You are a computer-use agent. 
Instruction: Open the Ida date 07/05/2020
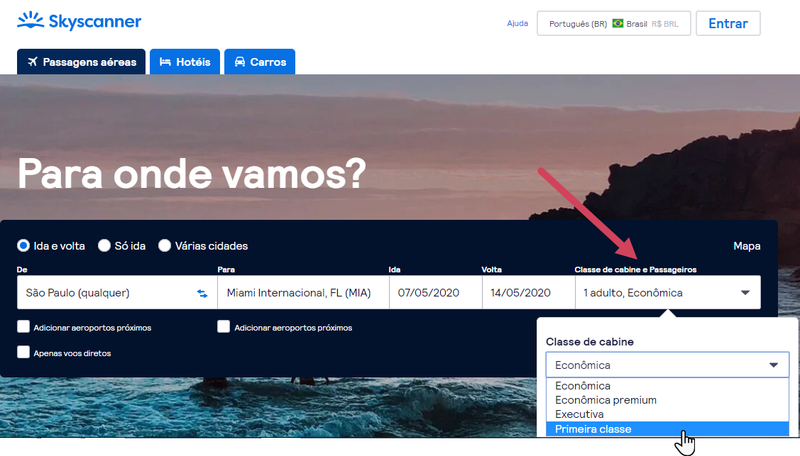tap(436, 293)
